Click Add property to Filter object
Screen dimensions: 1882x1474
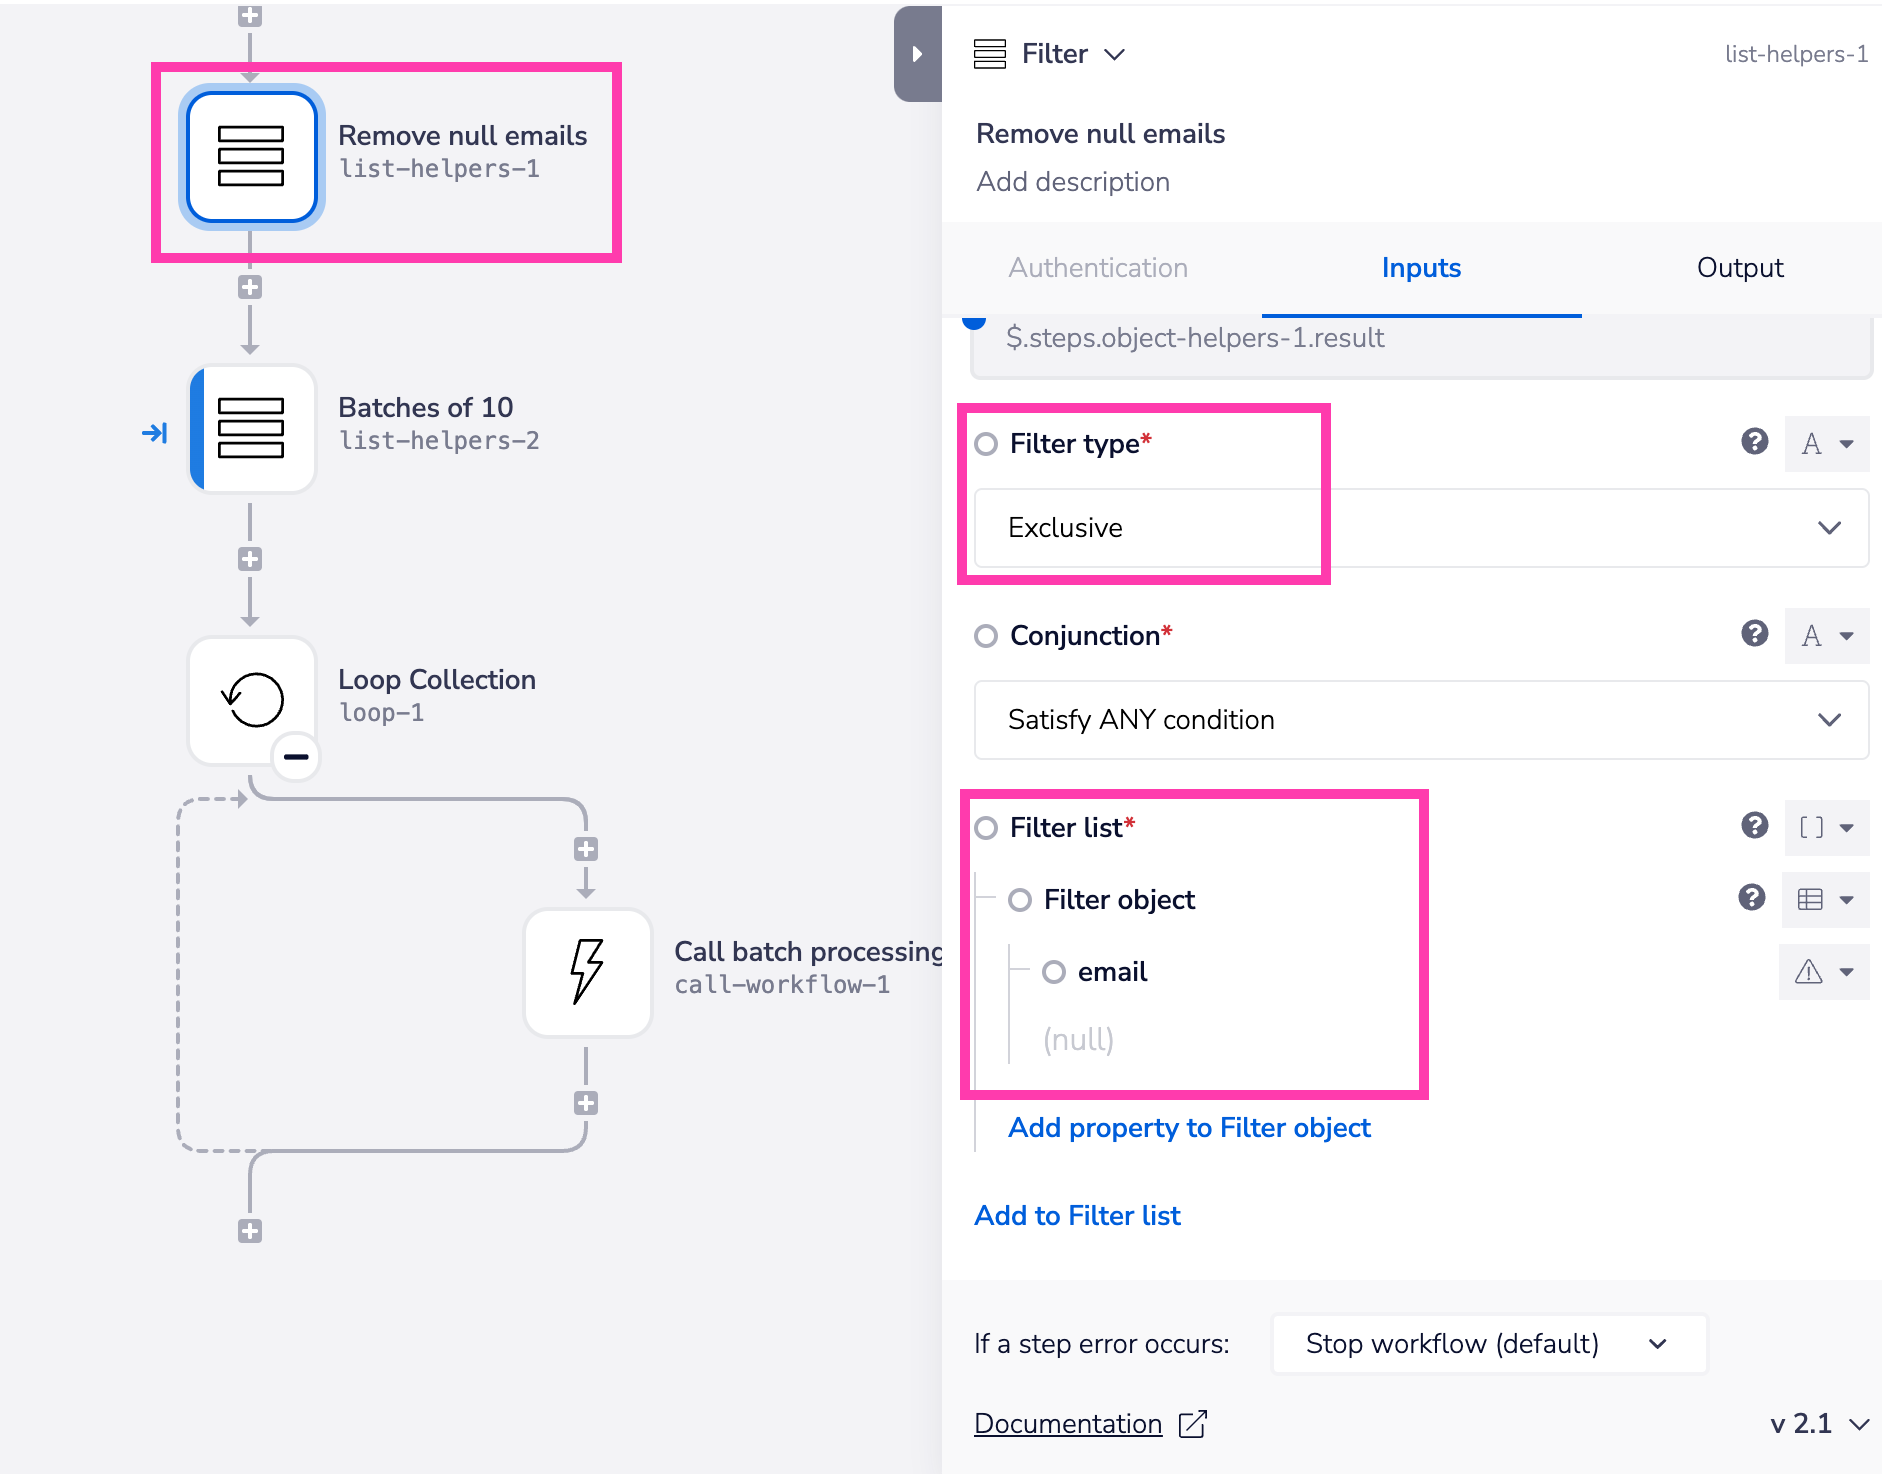pyautogui.click(x=1189, y=1127)
